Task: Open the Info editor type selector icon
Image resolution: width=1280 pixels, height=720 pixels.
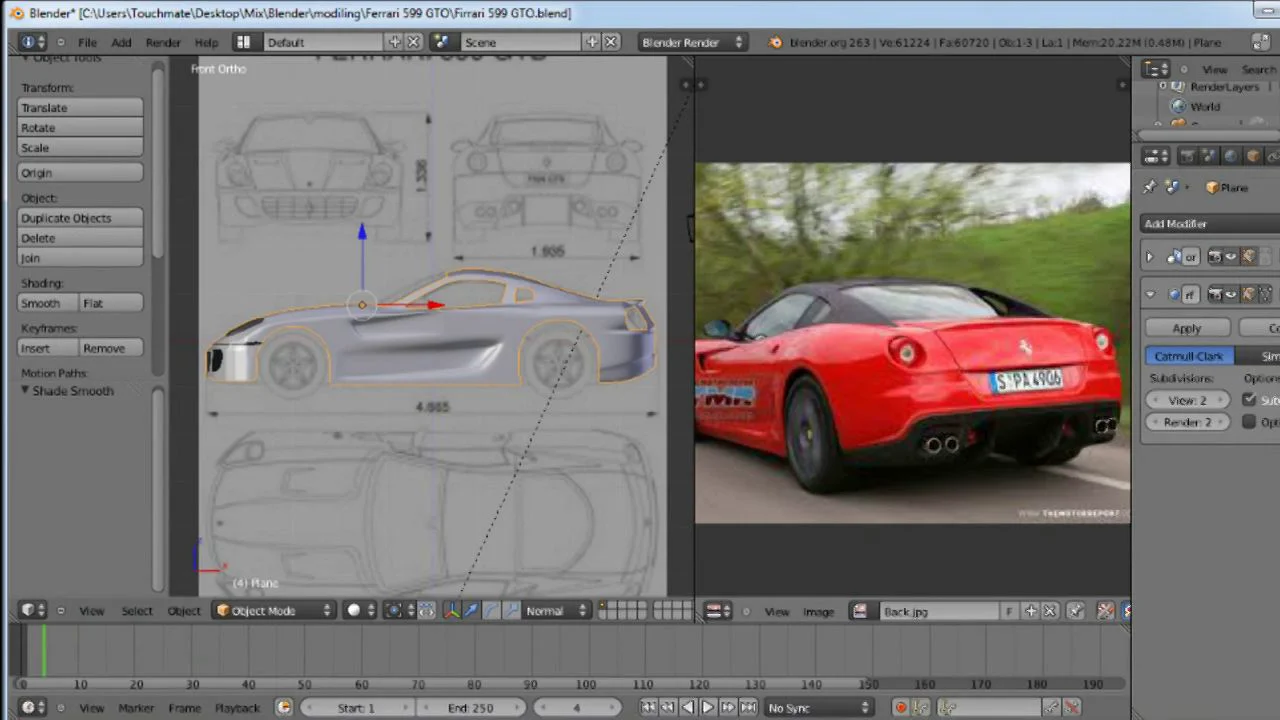Action: tap(32, 42)
